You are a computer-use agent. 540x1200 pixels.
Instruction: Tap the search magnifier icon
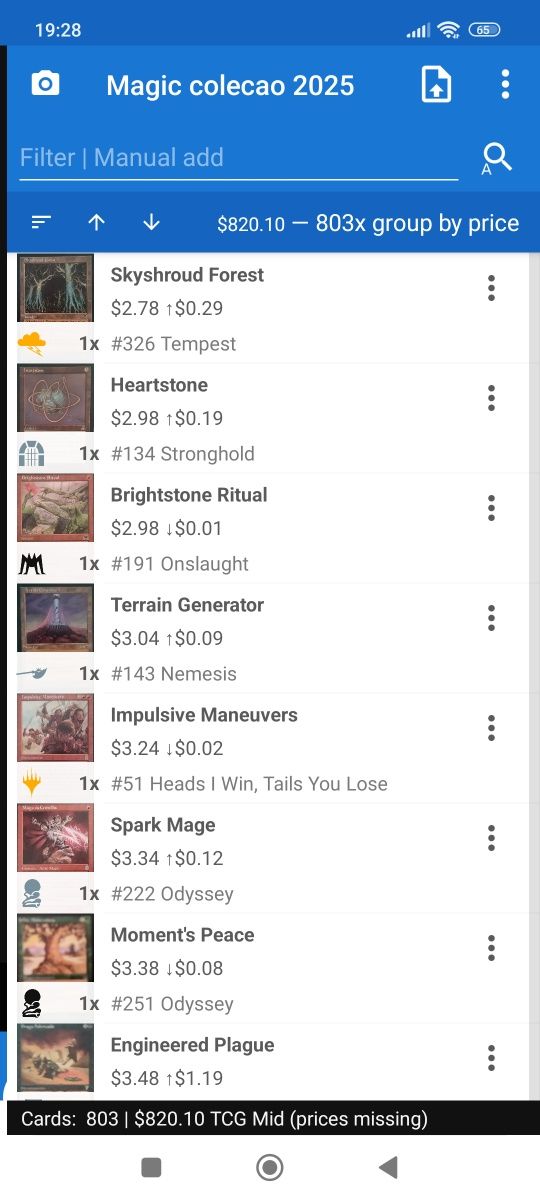[496, 158]
